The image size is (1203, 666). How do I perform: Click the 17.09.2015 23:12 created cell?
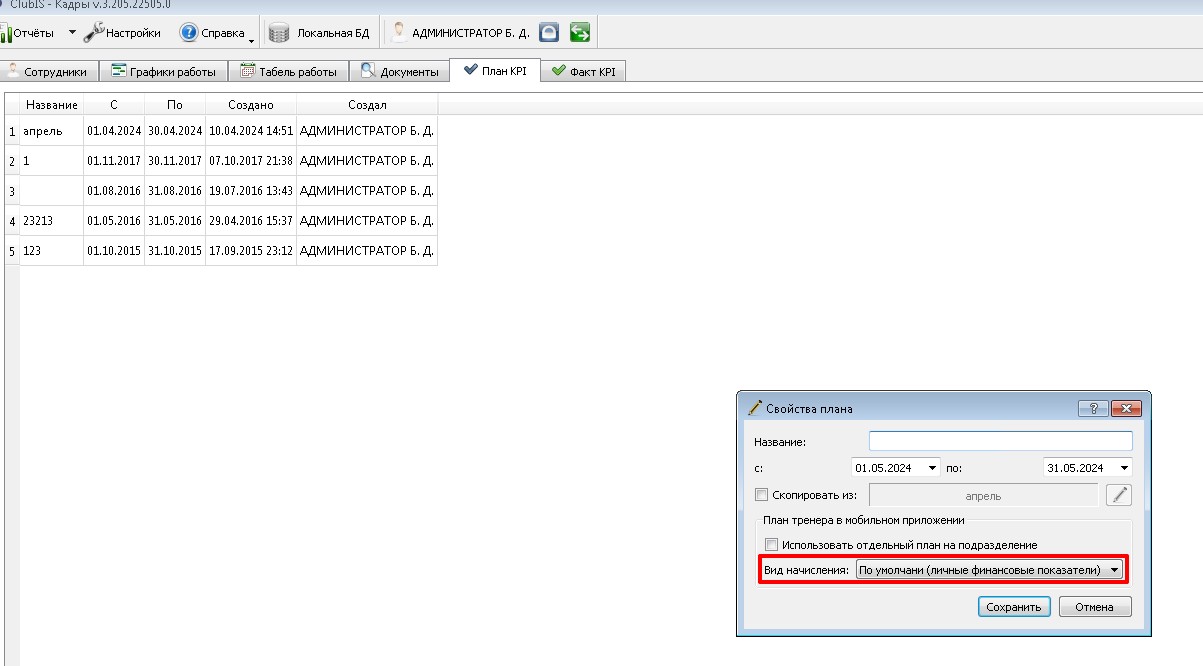tap(251, 251)
